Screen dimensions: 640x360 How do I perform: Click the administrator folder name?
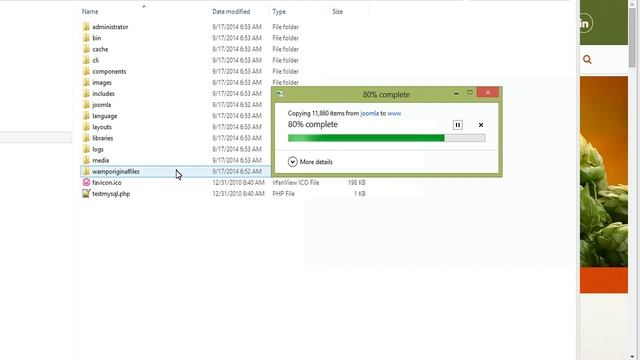pyautogui.click(x=110, y=27)
